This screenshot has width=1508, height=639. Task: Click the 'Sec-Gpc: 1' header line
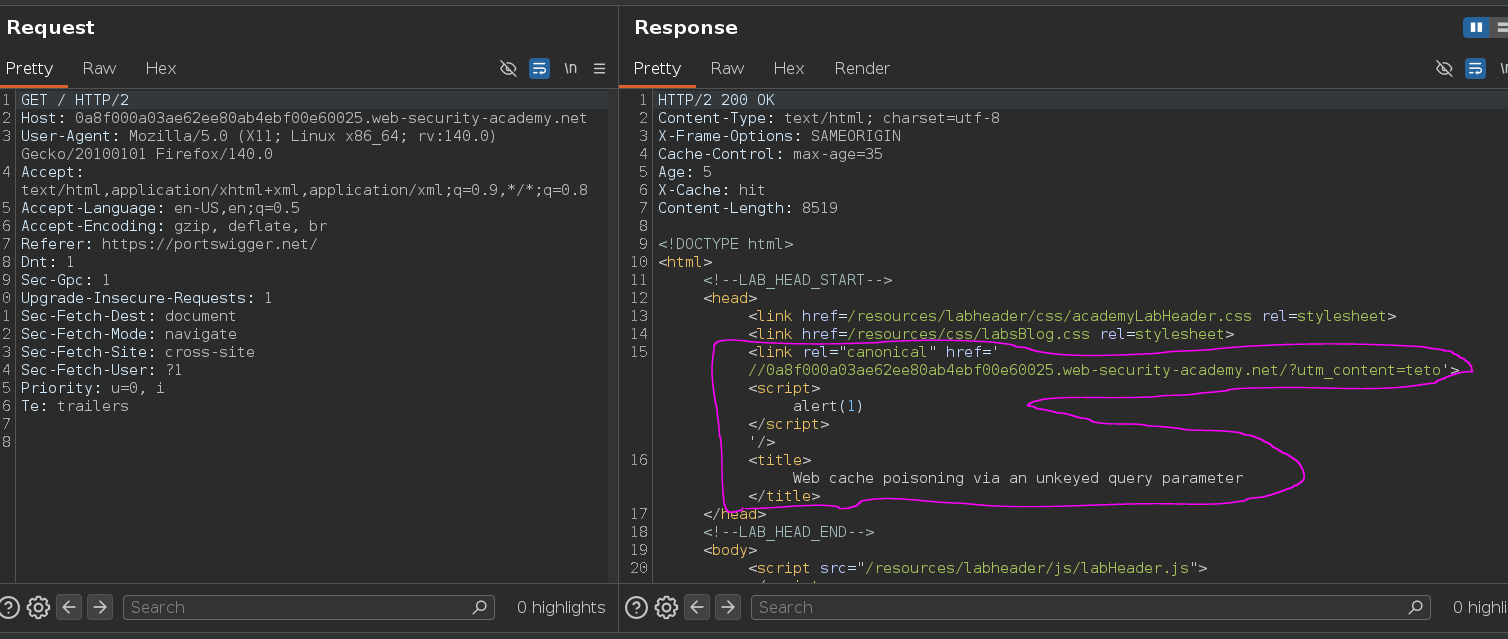(x=66, y=280)
